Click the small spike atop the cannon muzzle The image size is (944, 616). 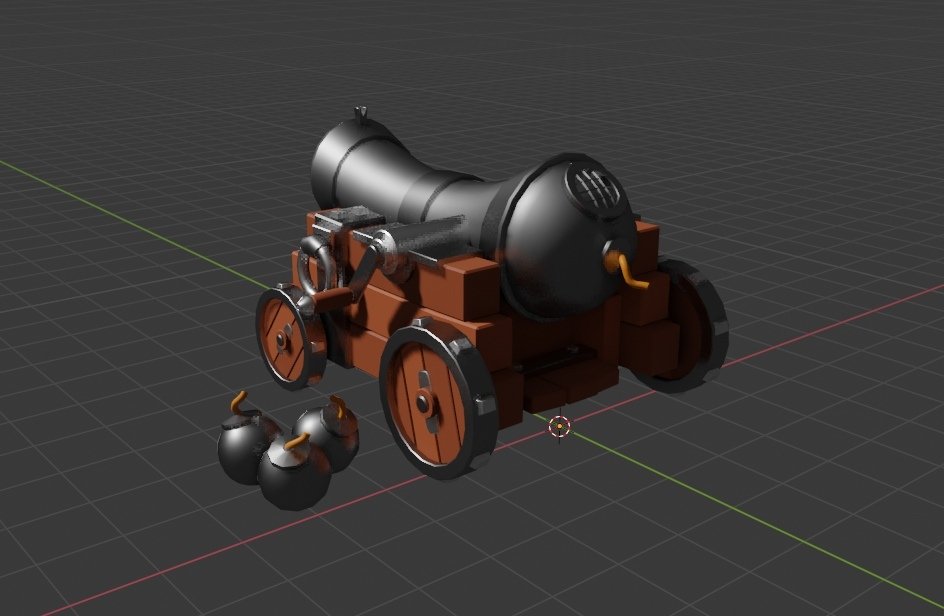[360, 110]
